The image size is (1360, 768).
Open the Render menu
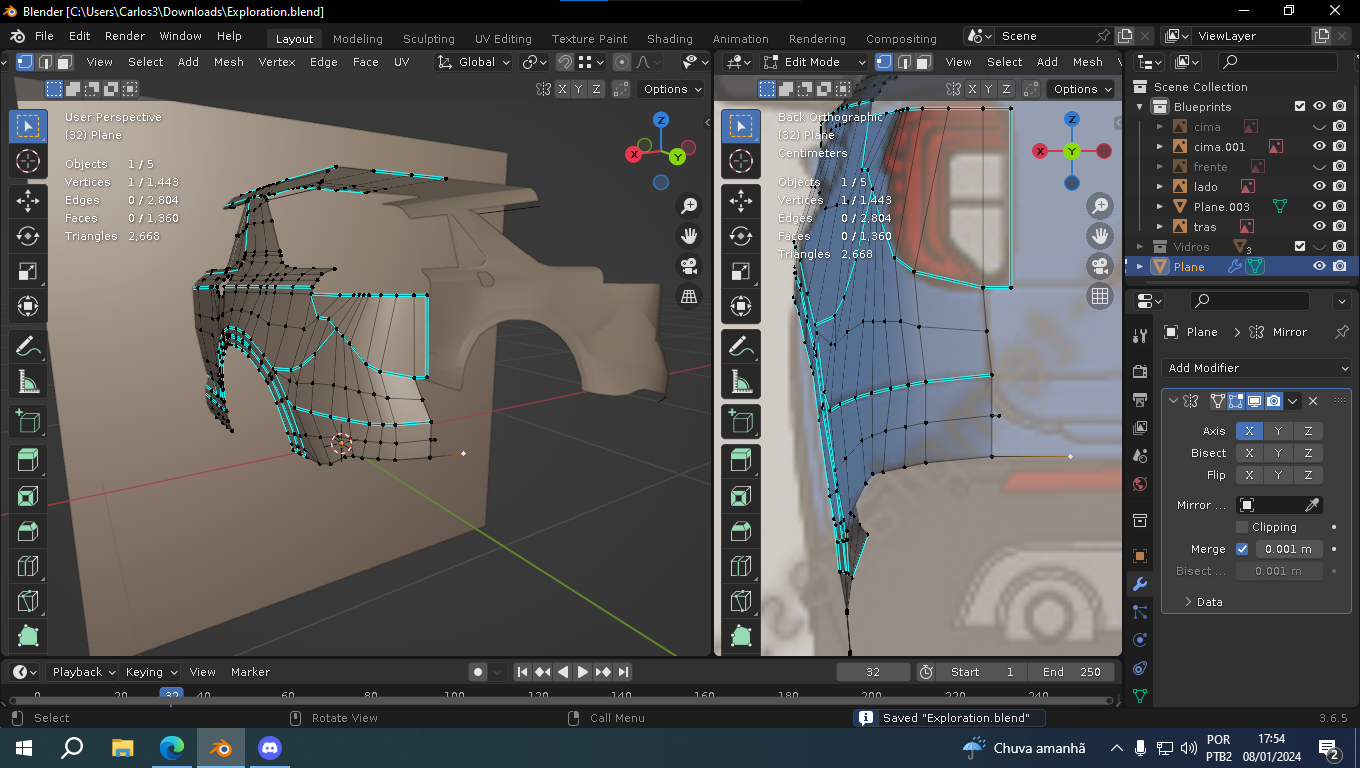pos(125,36)
